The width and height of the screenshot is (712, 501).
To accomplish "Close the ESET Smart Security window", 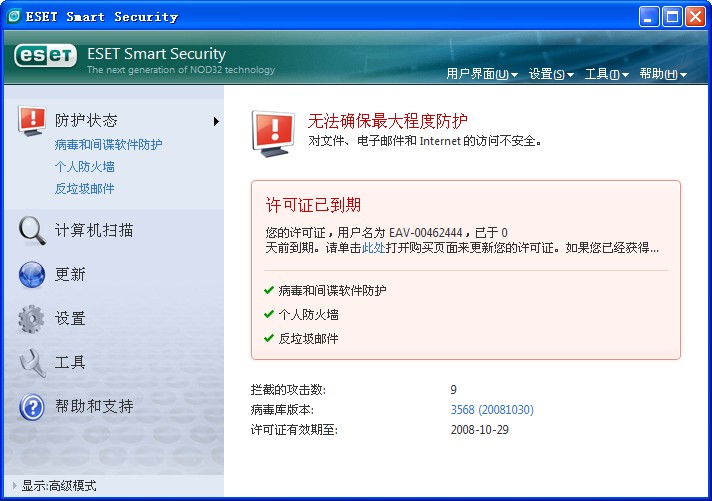I will (x=695, y=17).
